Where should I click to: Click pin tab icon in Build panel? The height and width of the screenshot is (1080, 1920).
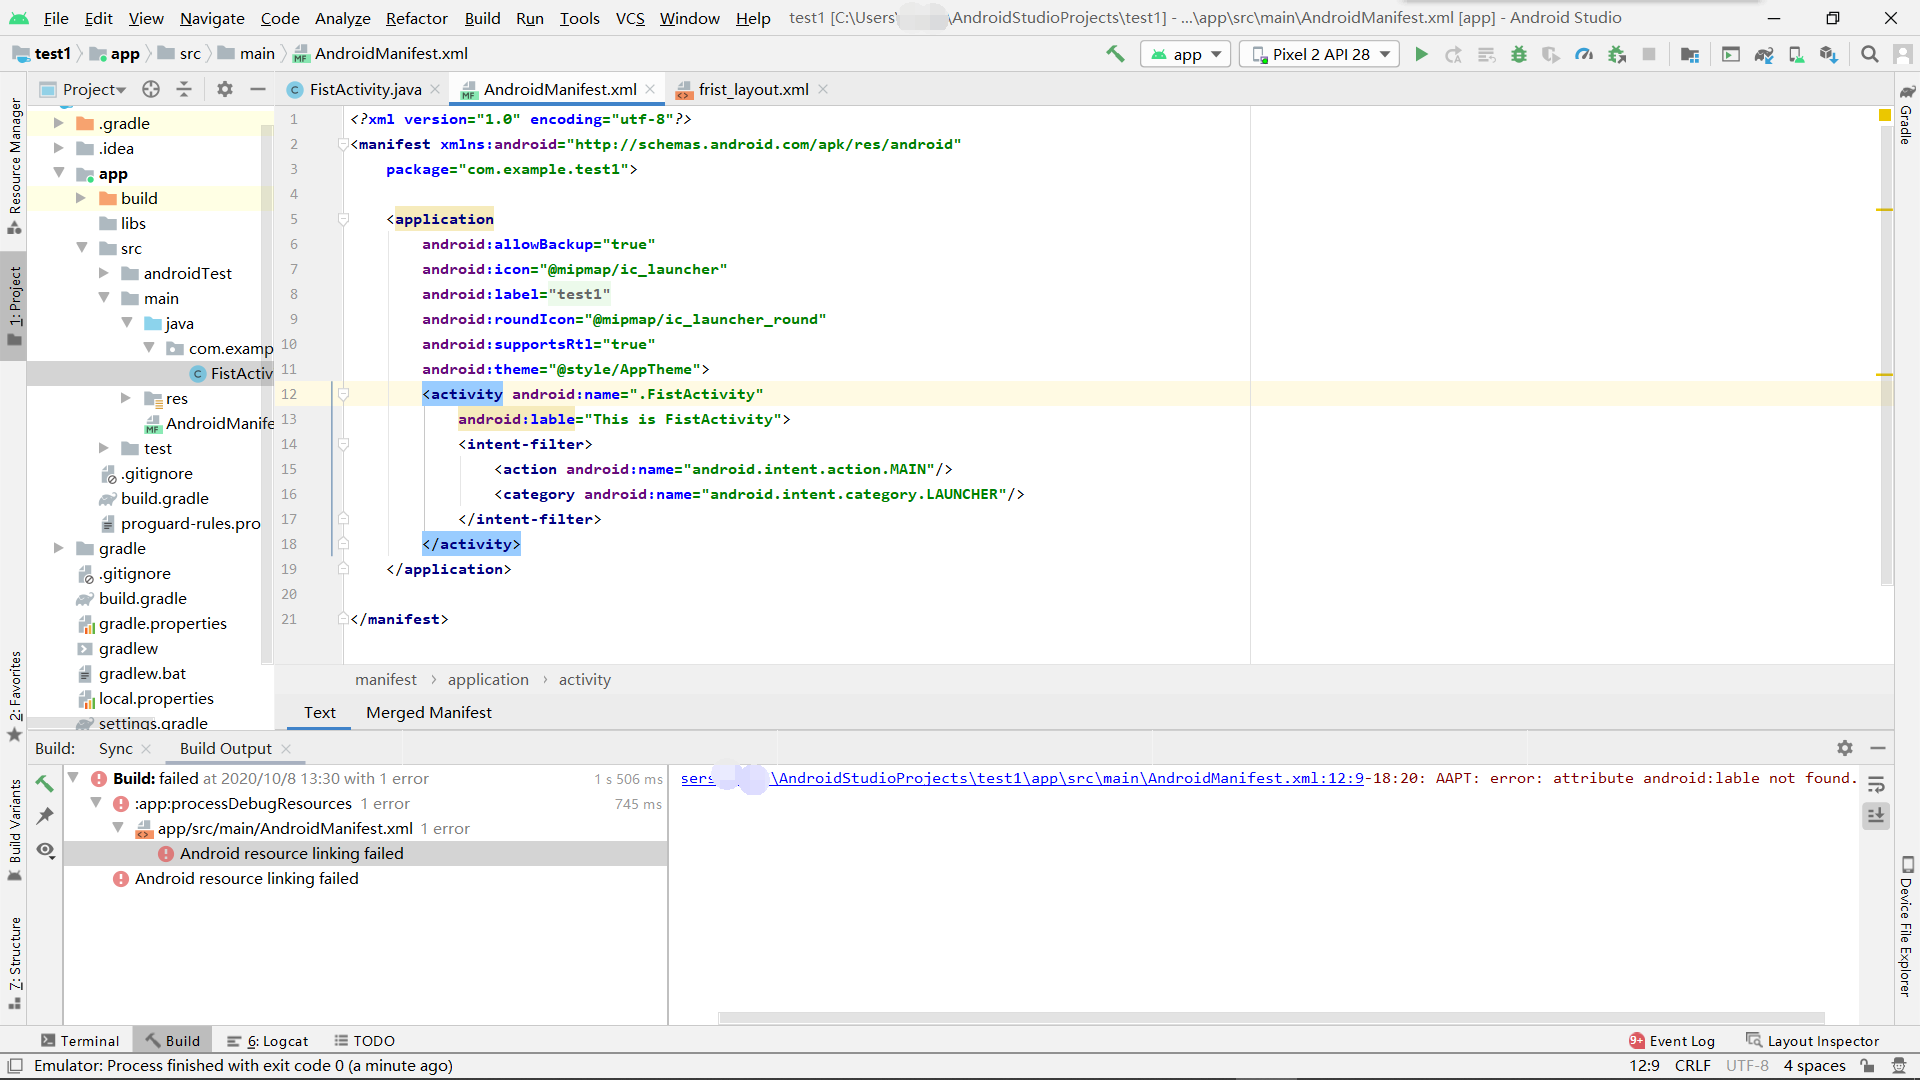click(x=45, y=816)
